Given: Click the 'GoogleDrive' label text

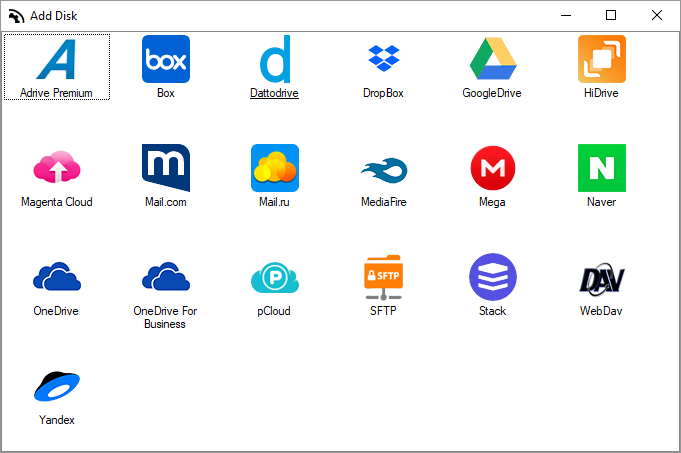Looking at the screenshot, I should point(492,93).
